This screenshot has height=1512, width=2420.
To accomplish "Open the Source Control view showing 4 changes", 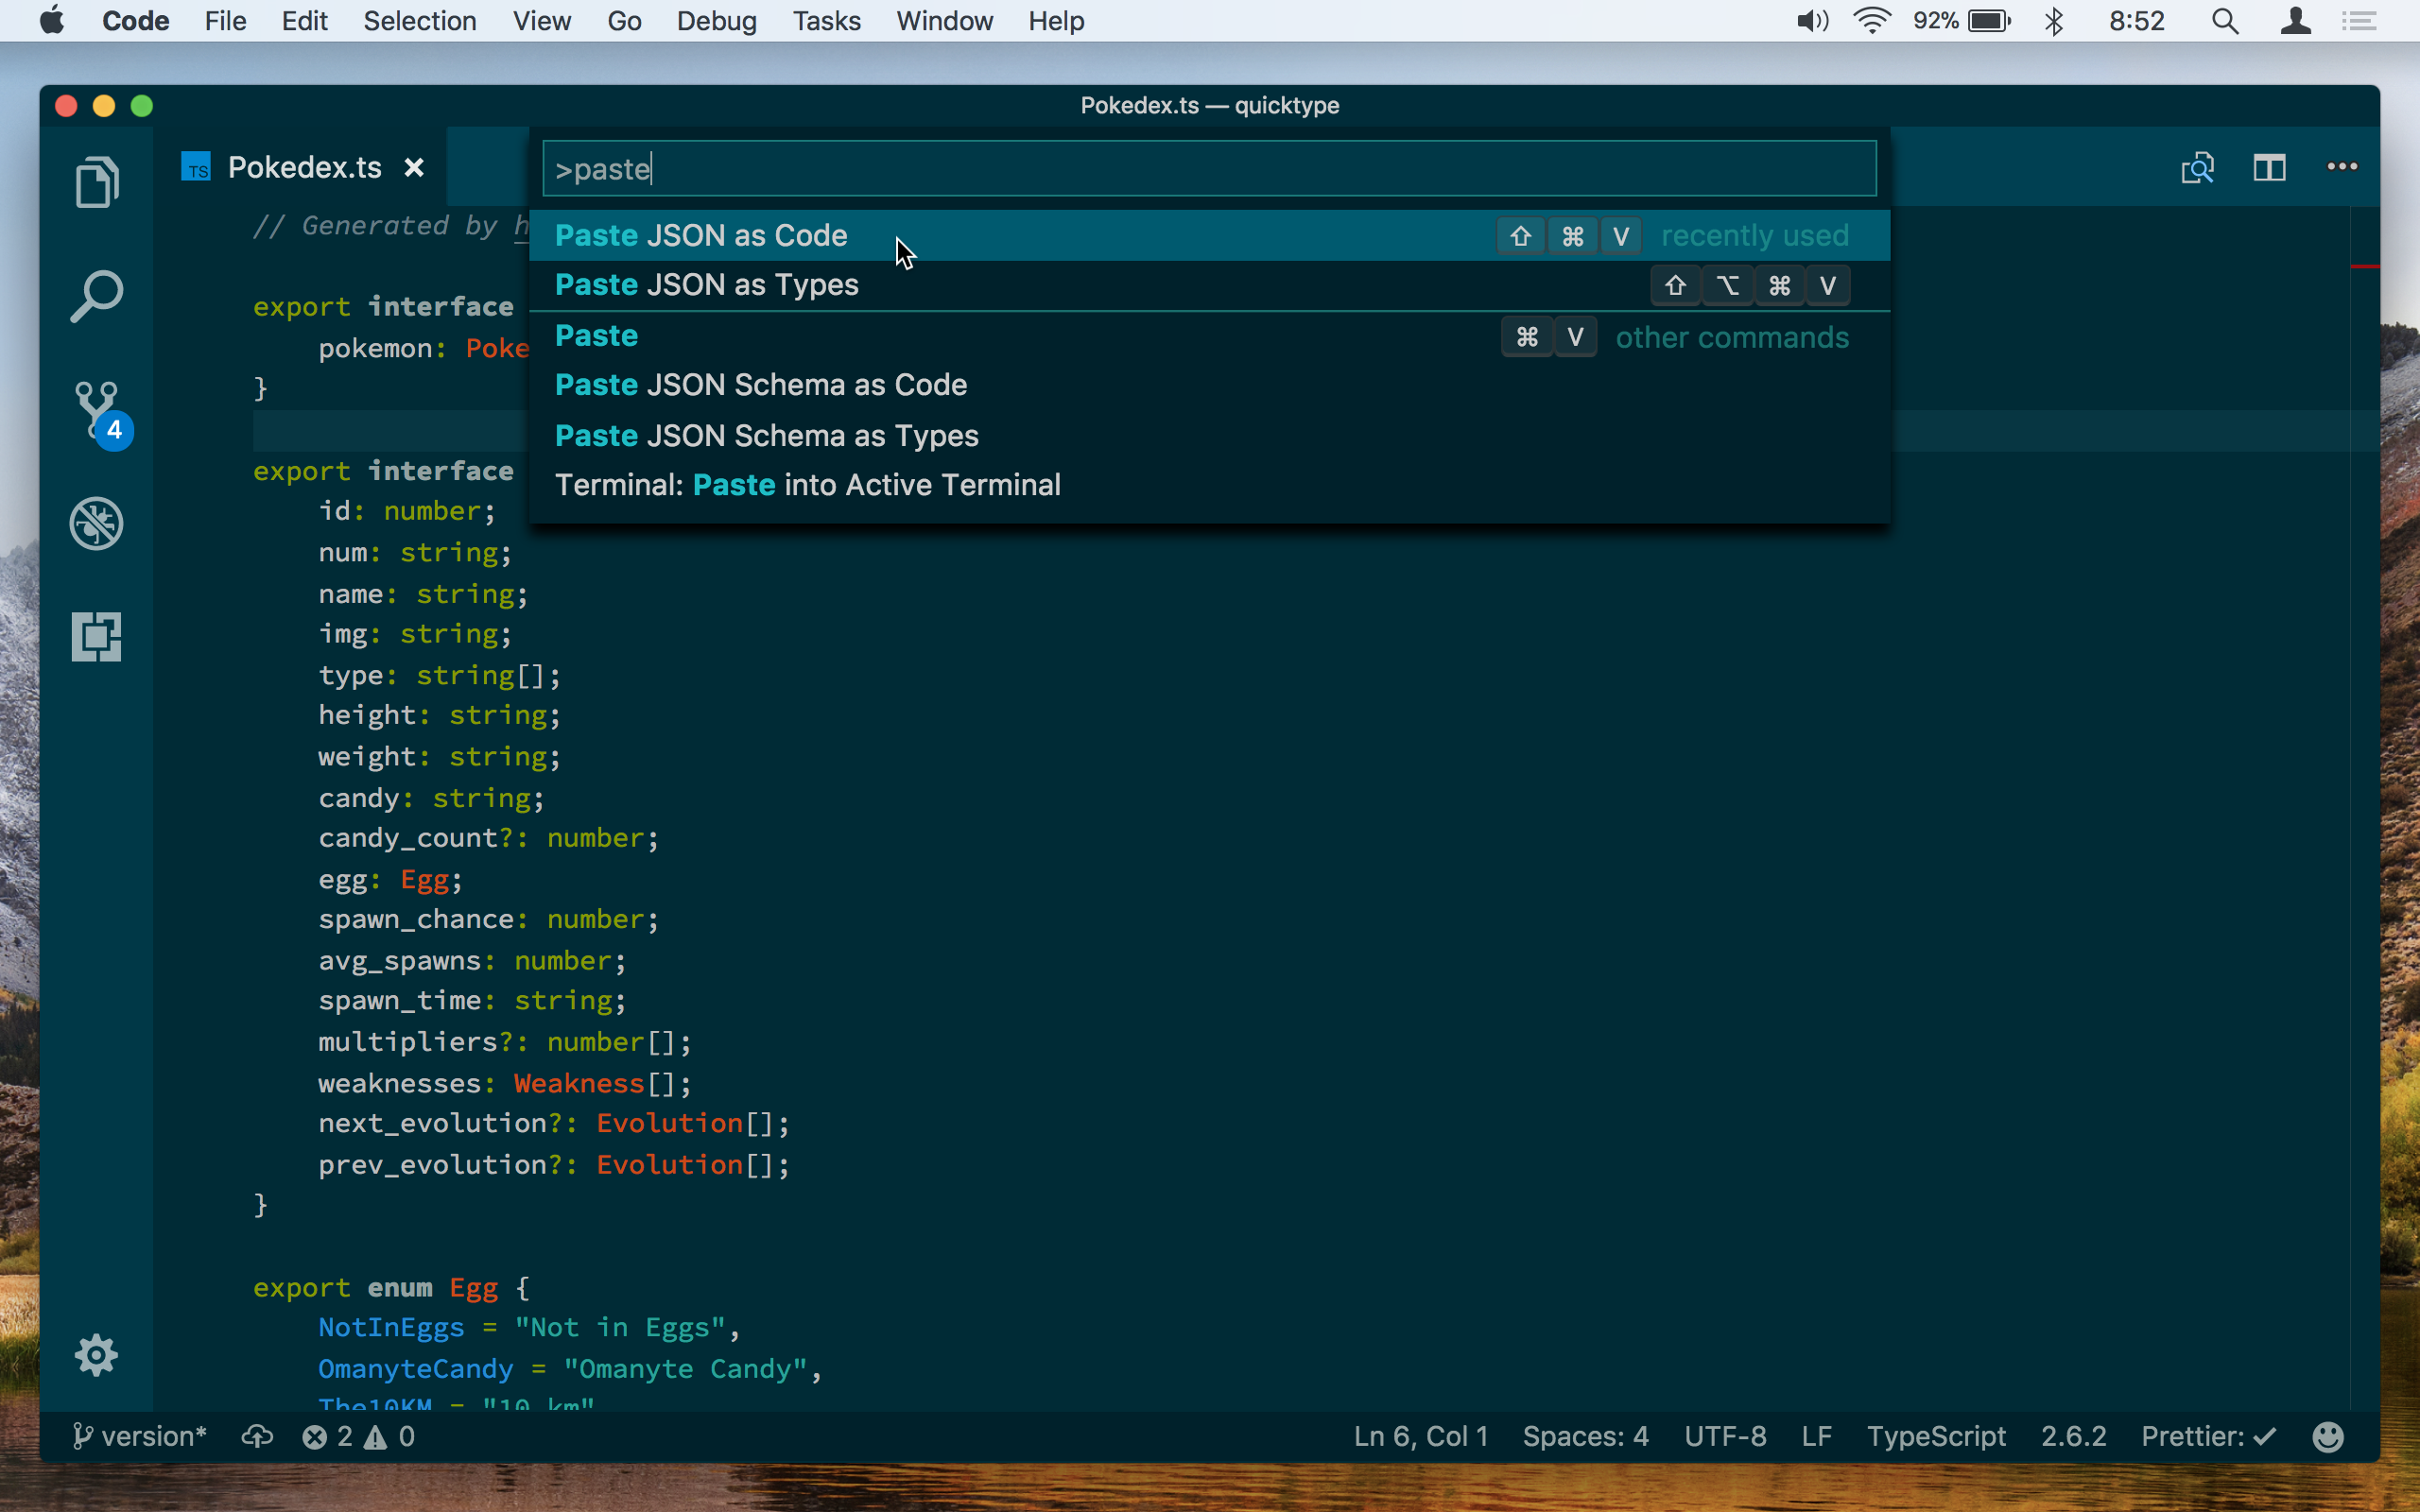I will (x=96, y=410).
